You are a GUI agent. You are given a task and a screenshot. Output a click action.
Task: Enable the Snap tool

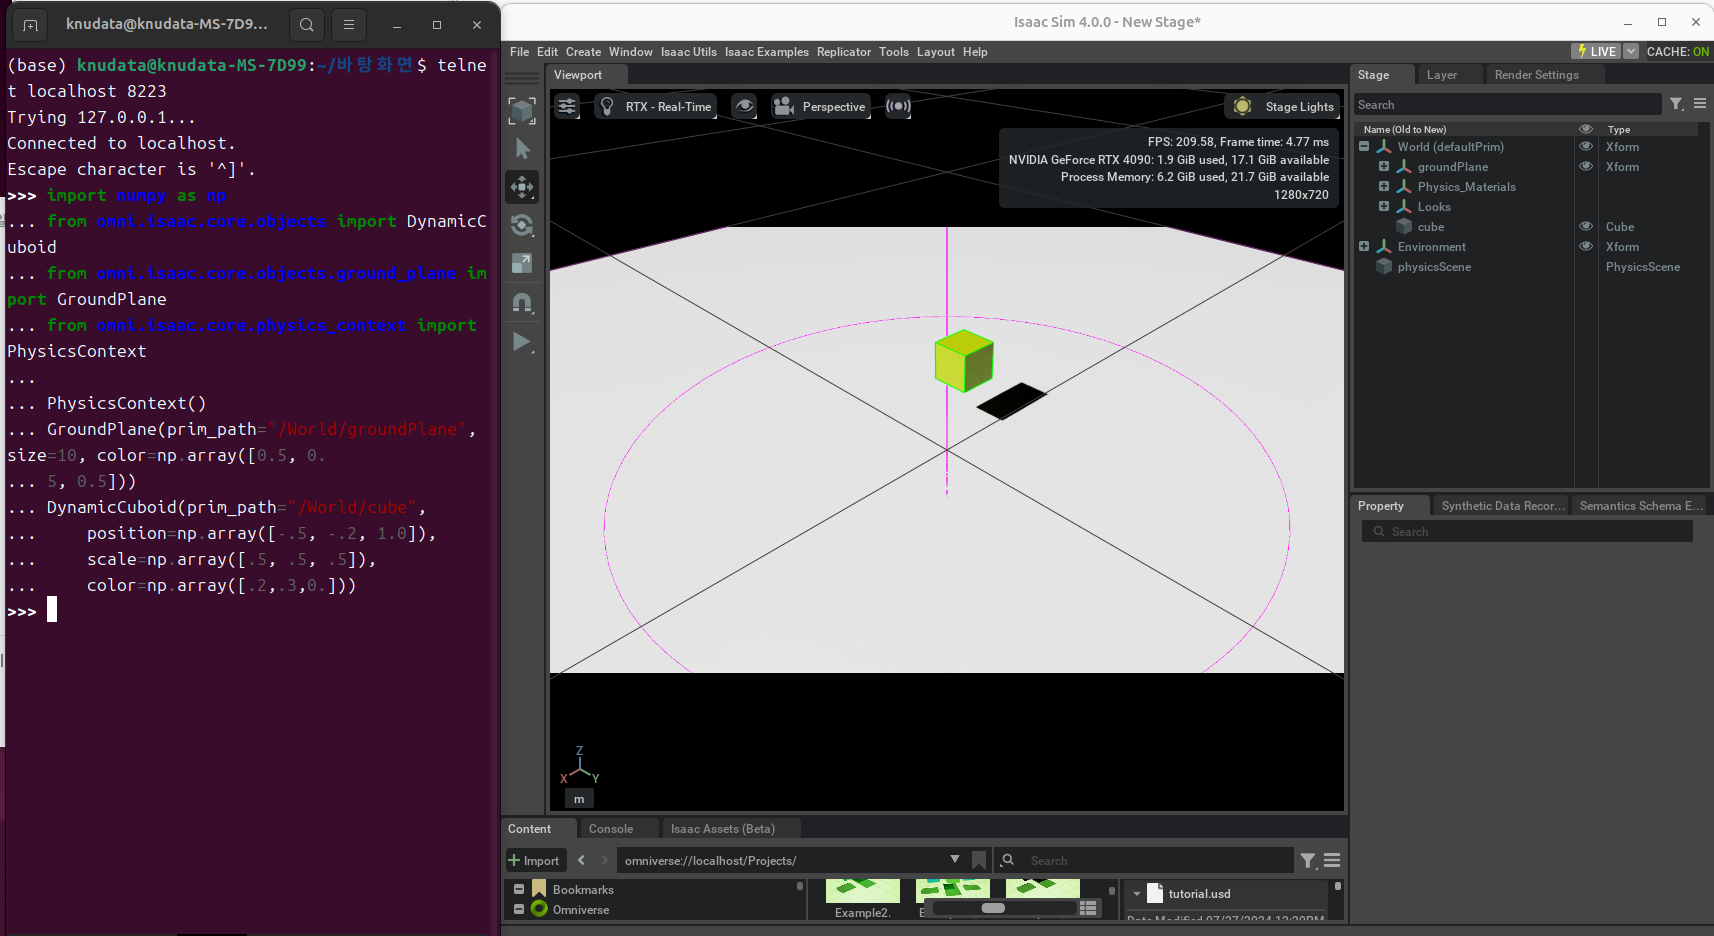[x=522, y=303]
